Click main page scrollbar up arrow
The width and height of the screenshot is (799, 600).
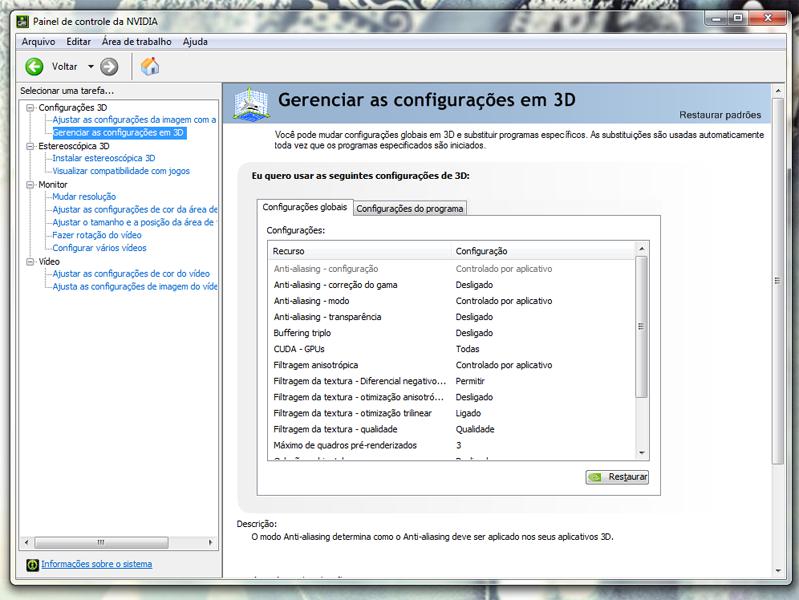click(778, 91)
